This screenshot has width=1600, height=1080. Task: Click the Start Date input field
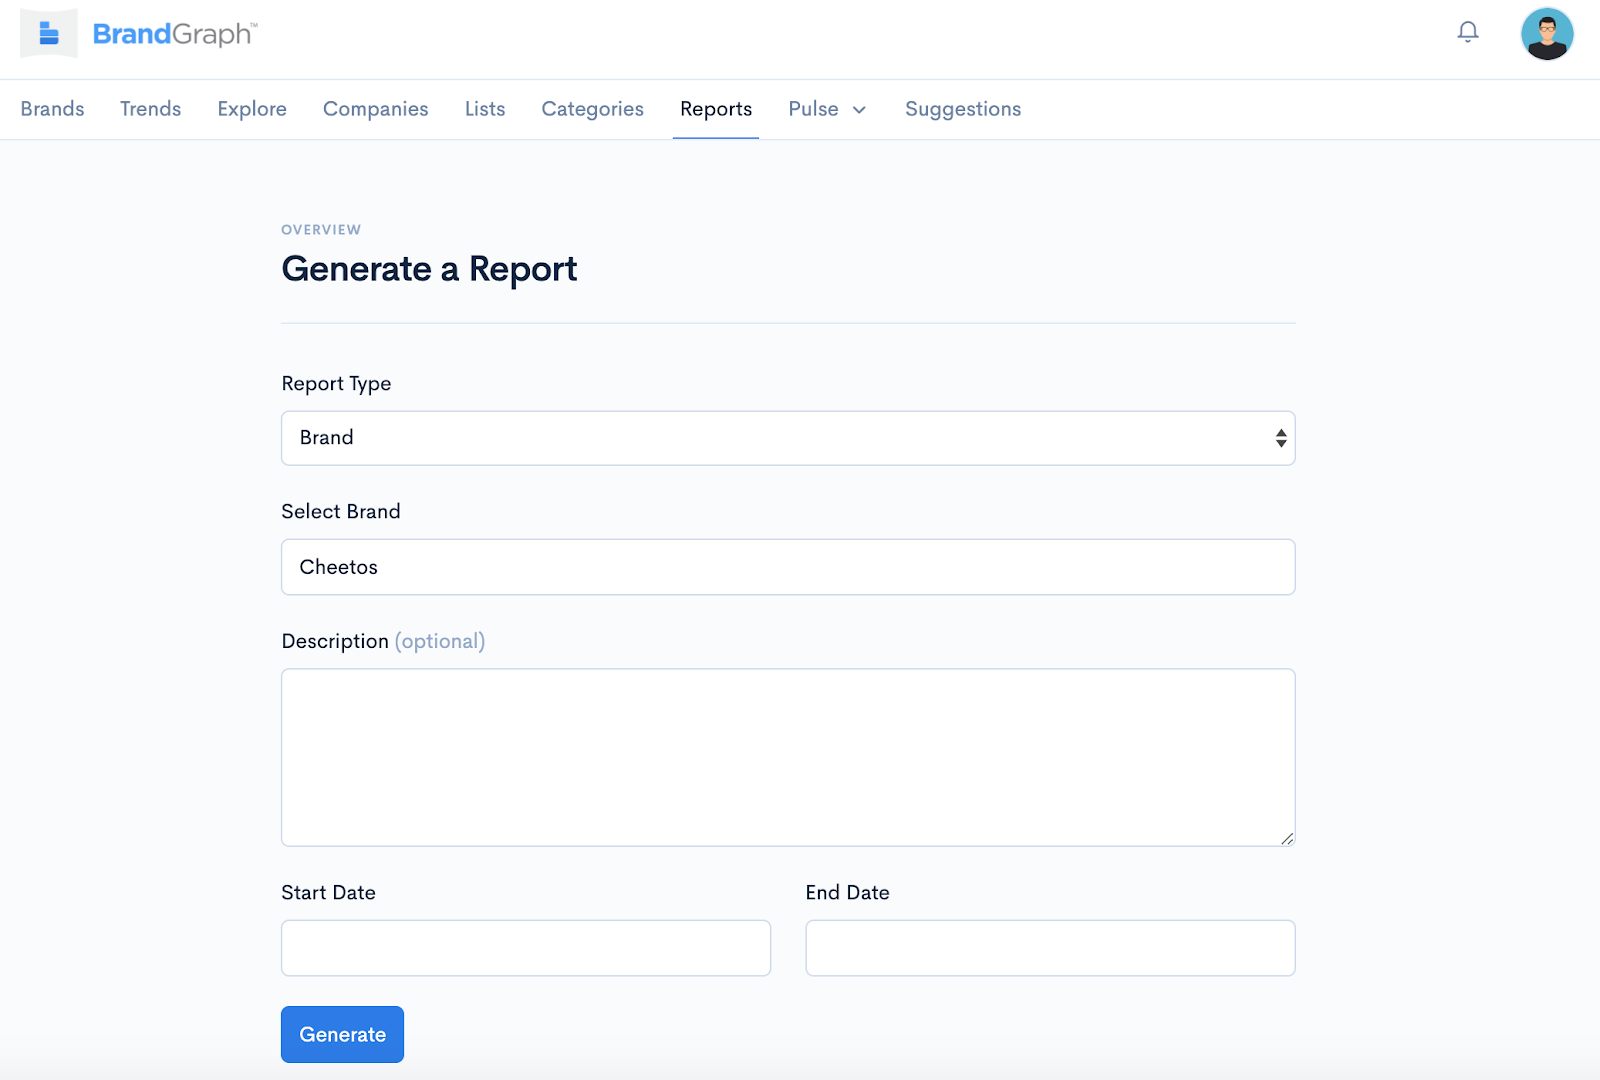point(526,948)
